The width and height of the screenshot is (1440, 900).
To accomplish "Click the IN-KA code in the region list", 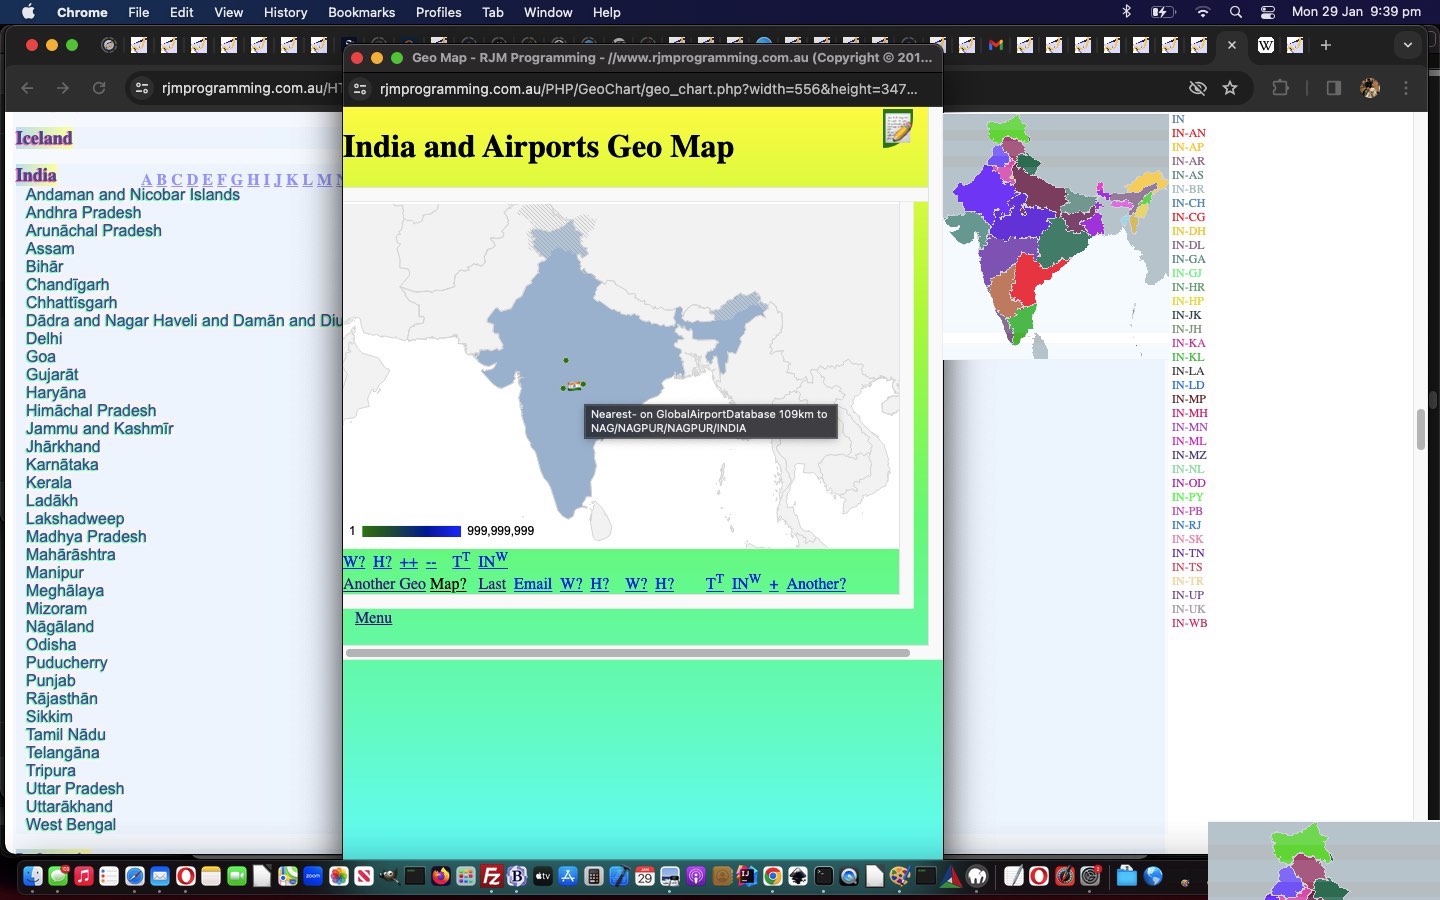I will pos(1188,343).
